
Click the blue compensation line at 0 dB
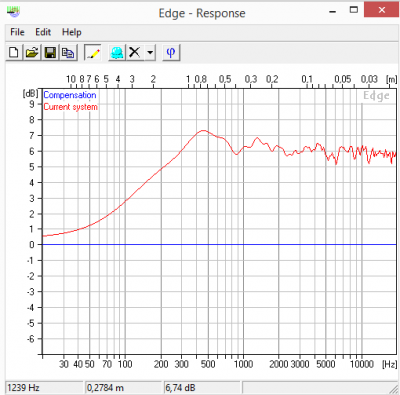tap(219, 244)
